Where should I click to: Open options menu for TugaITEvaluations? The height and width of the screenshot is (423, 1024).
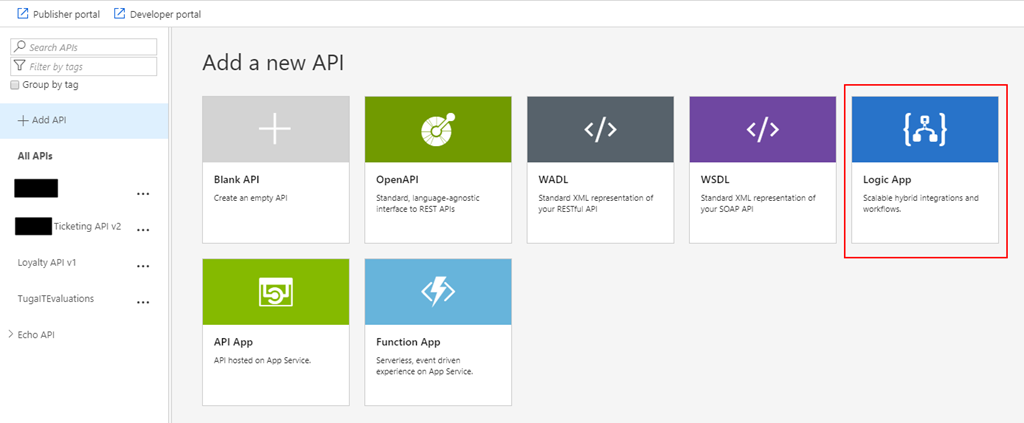pyautogui.click(x=143, y=302)
